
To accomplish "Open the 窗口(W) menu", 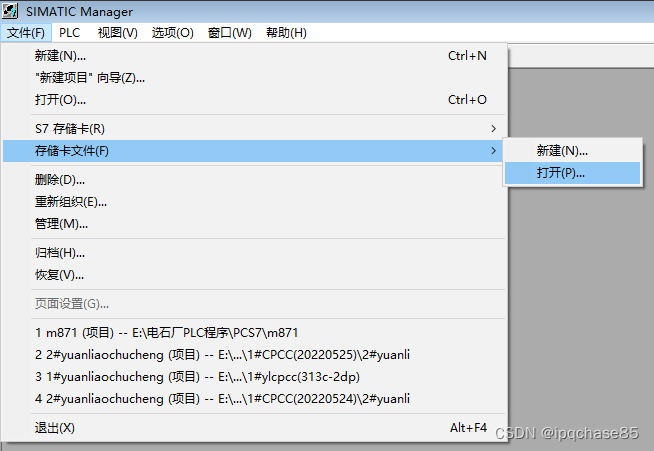I will click(229, 33).
